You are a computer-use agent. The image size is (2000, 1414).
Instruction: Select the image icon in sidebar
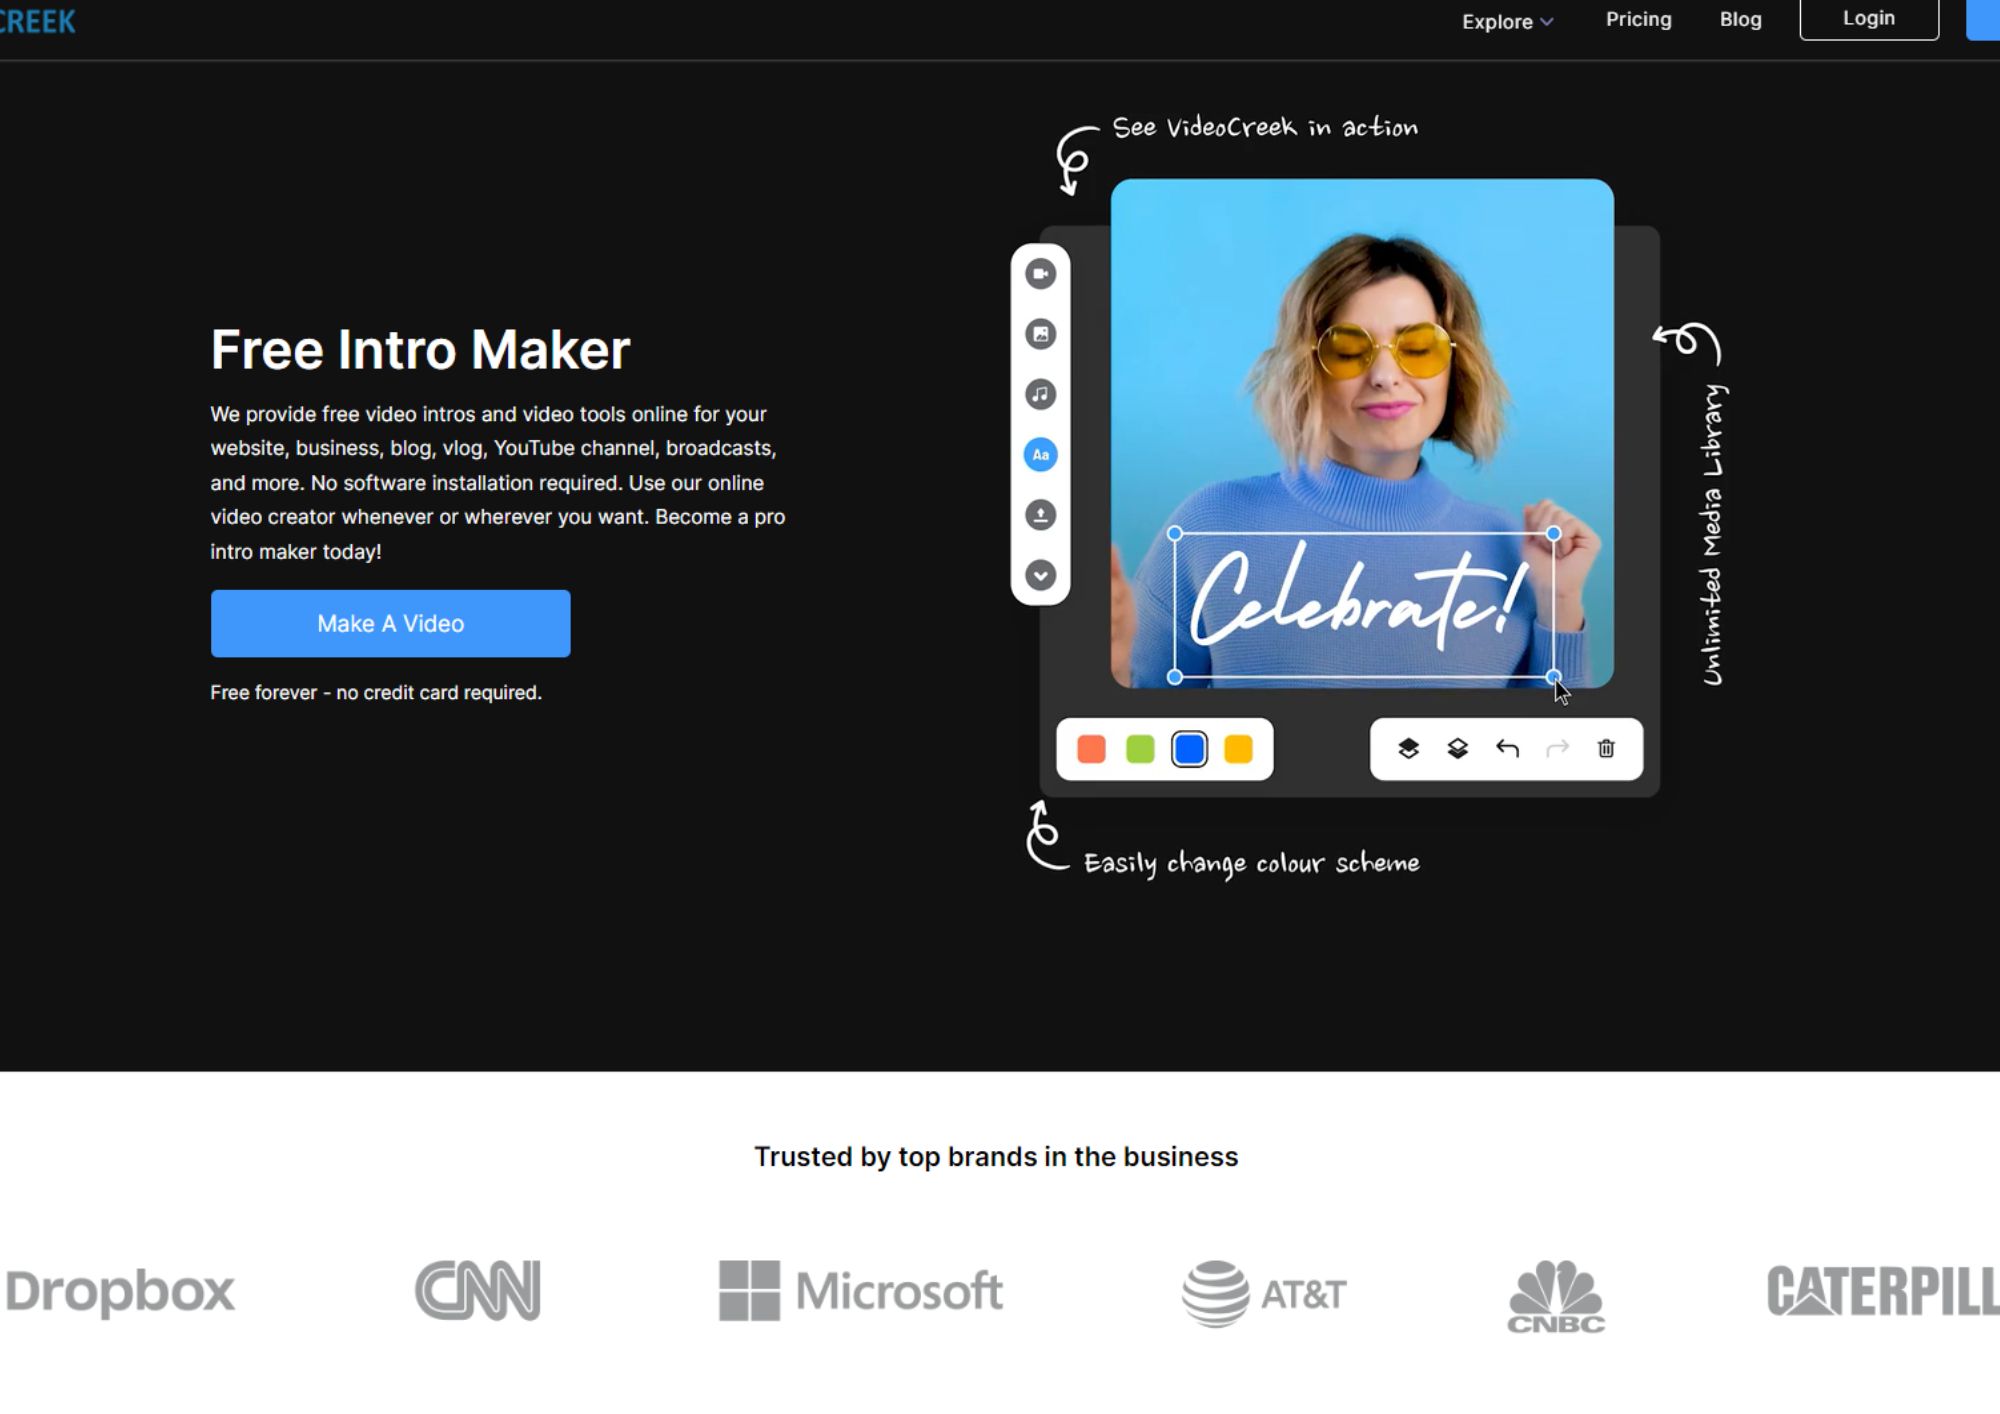point(1040,334)
